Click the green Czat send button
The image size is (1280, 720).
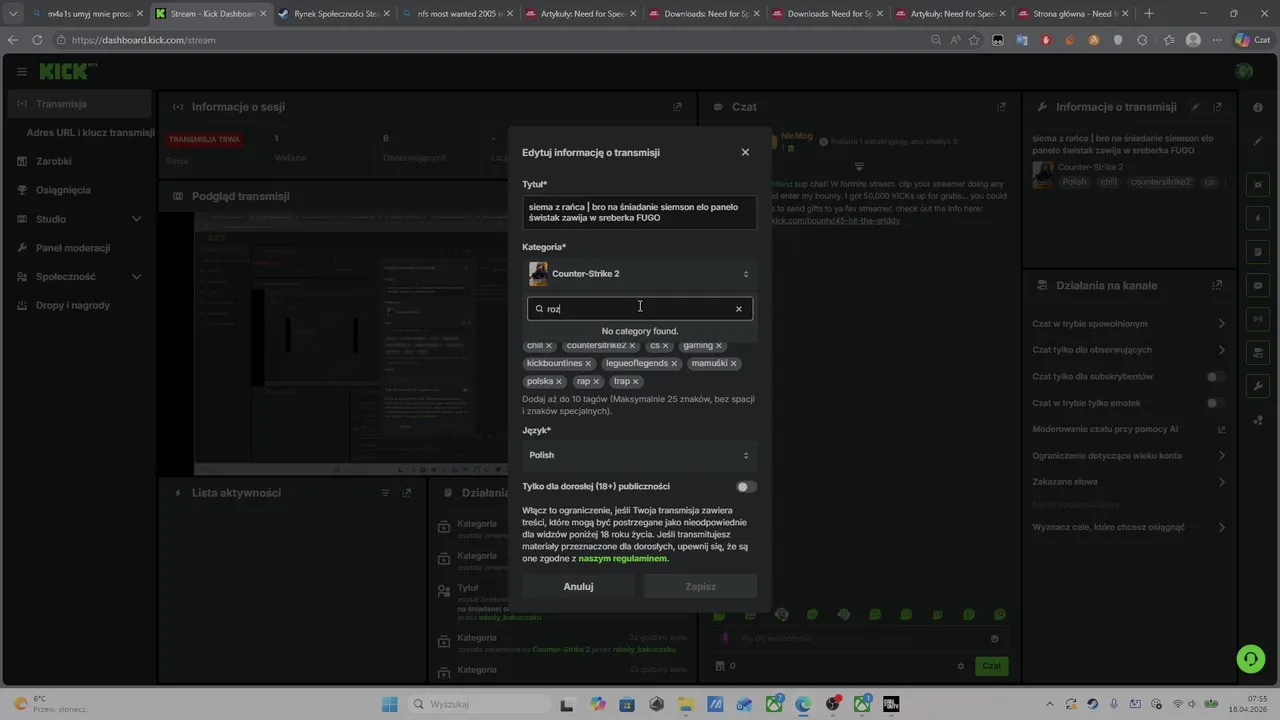coord(991,666)
